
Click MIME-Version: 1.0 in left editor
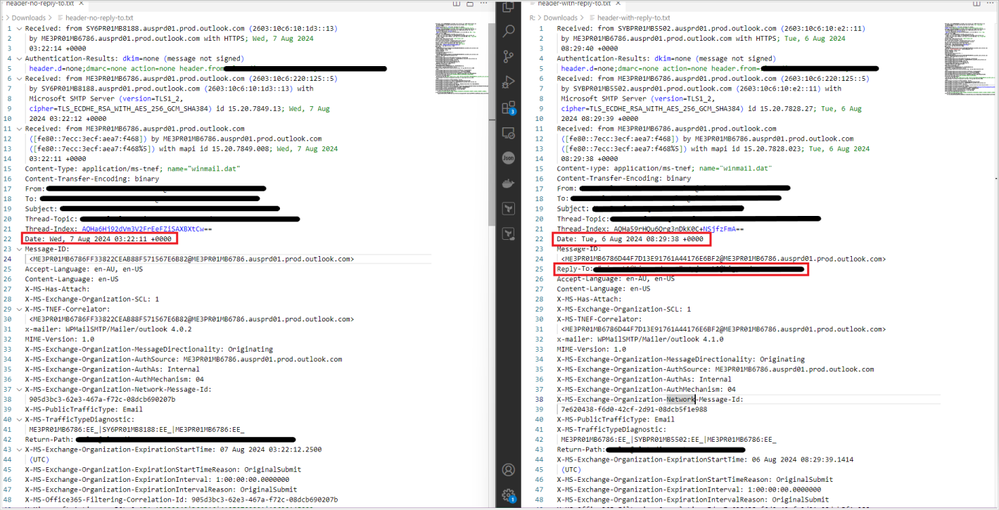pyautogui.click(x=61, y=339)
